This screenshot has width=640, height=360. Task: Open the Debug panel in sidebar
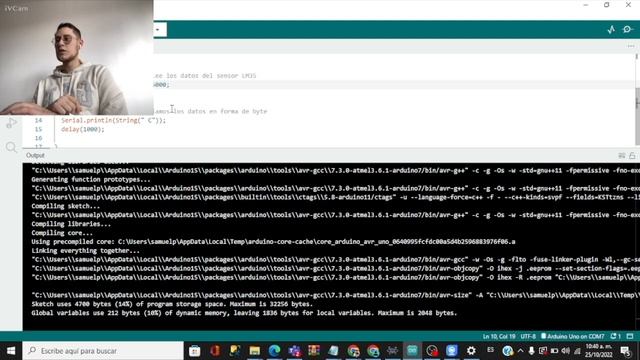coord(11,123)
